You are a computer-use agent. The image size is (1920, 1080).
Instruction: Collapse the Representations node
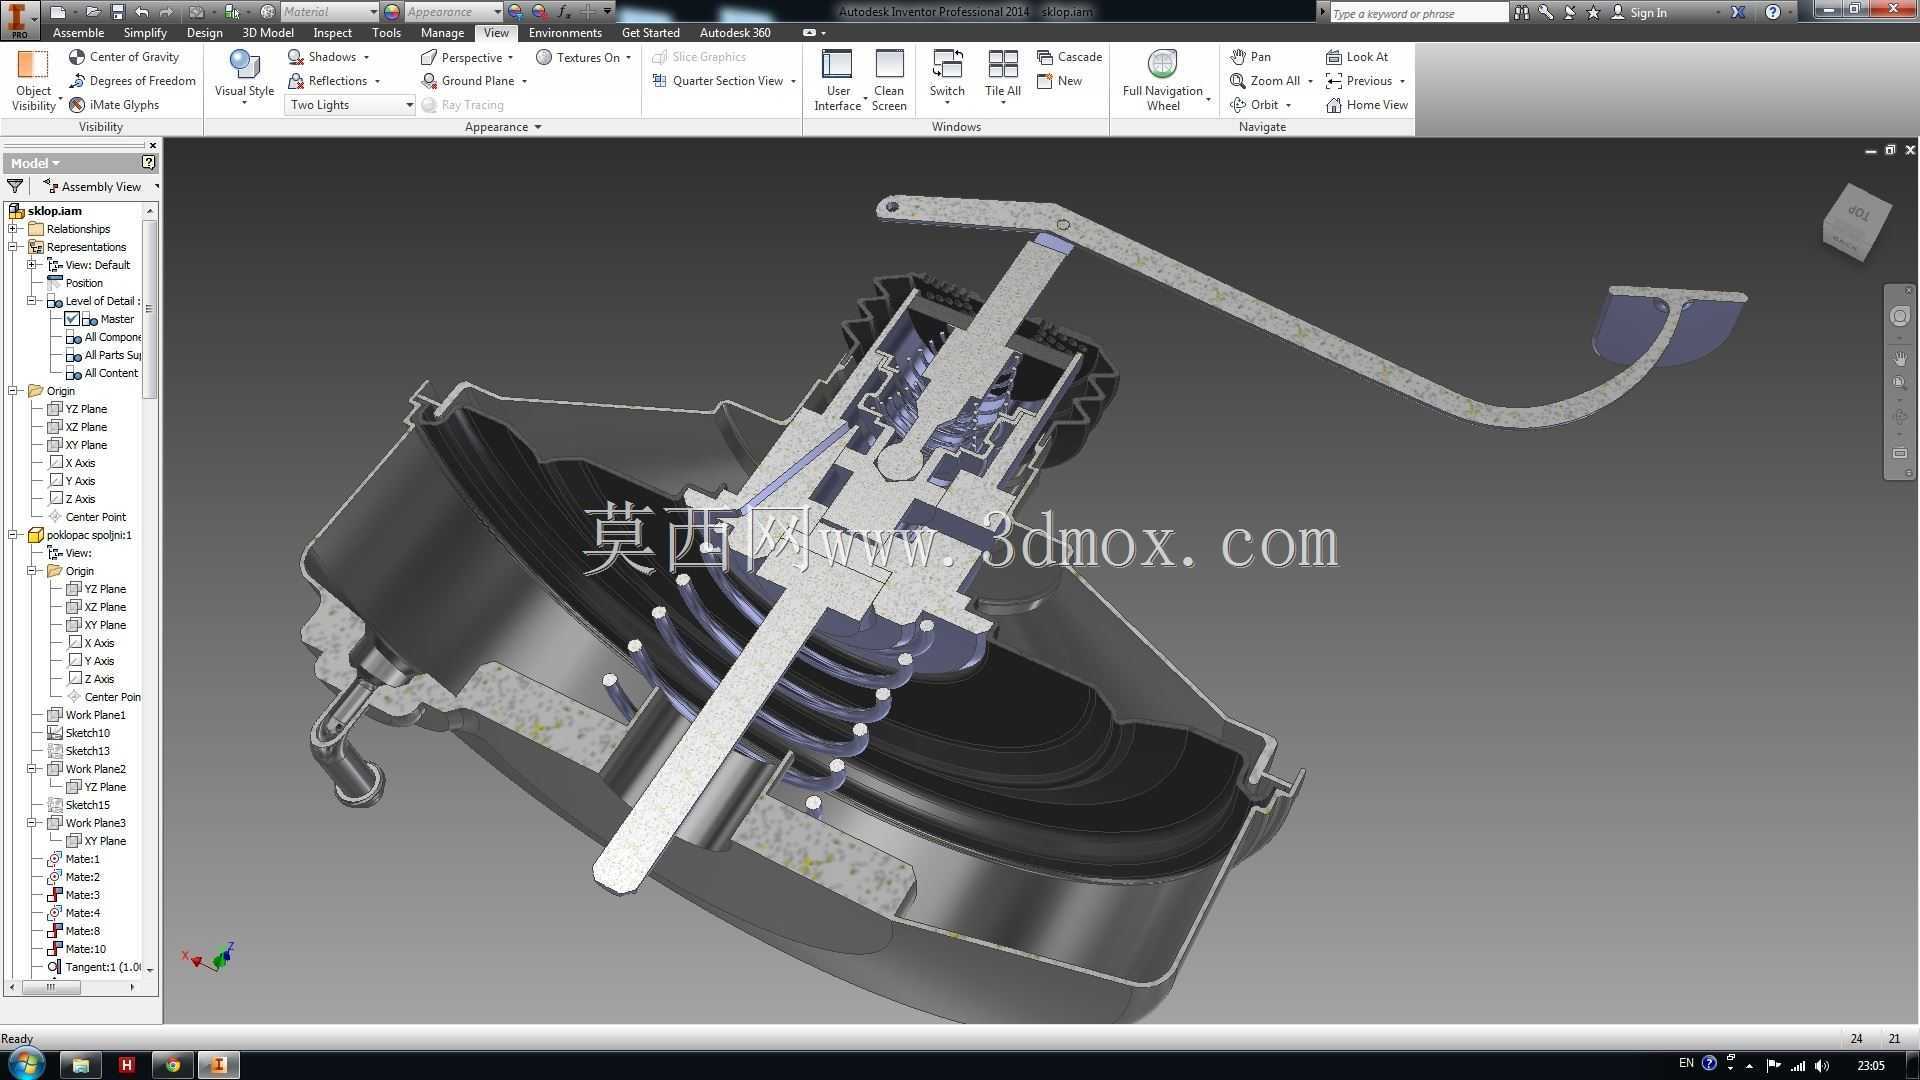coord(14,247)
